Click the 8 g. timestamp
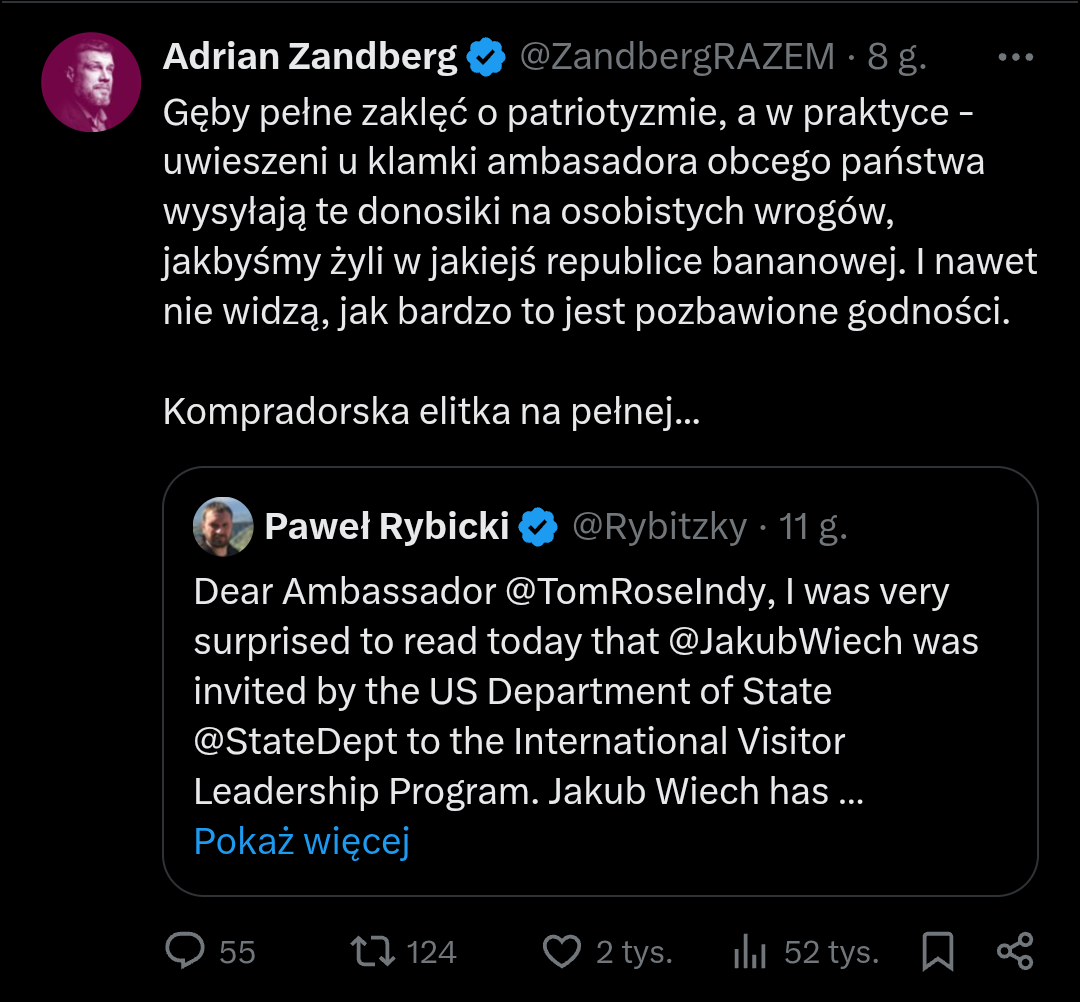1080x1002 pixels. (x=897, y=57)
